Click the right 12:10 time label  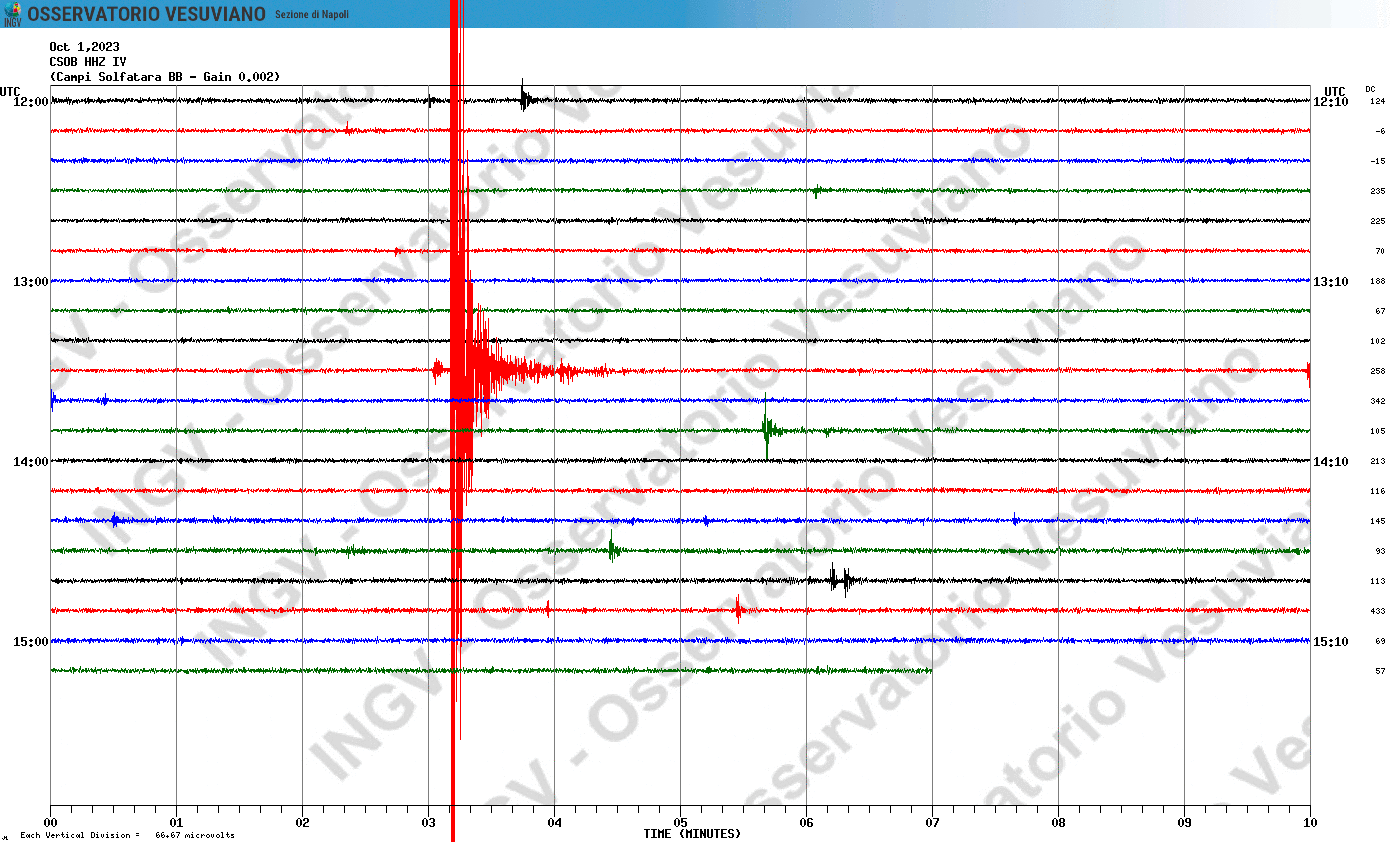click(x=1331, y=102)
